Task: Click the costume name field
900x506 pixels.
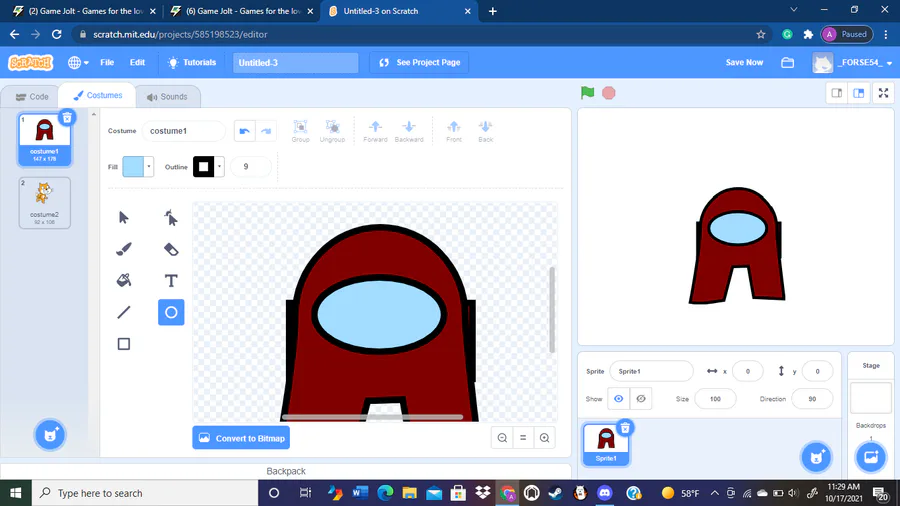Action: pyautogui.click(x=183, y=131)
